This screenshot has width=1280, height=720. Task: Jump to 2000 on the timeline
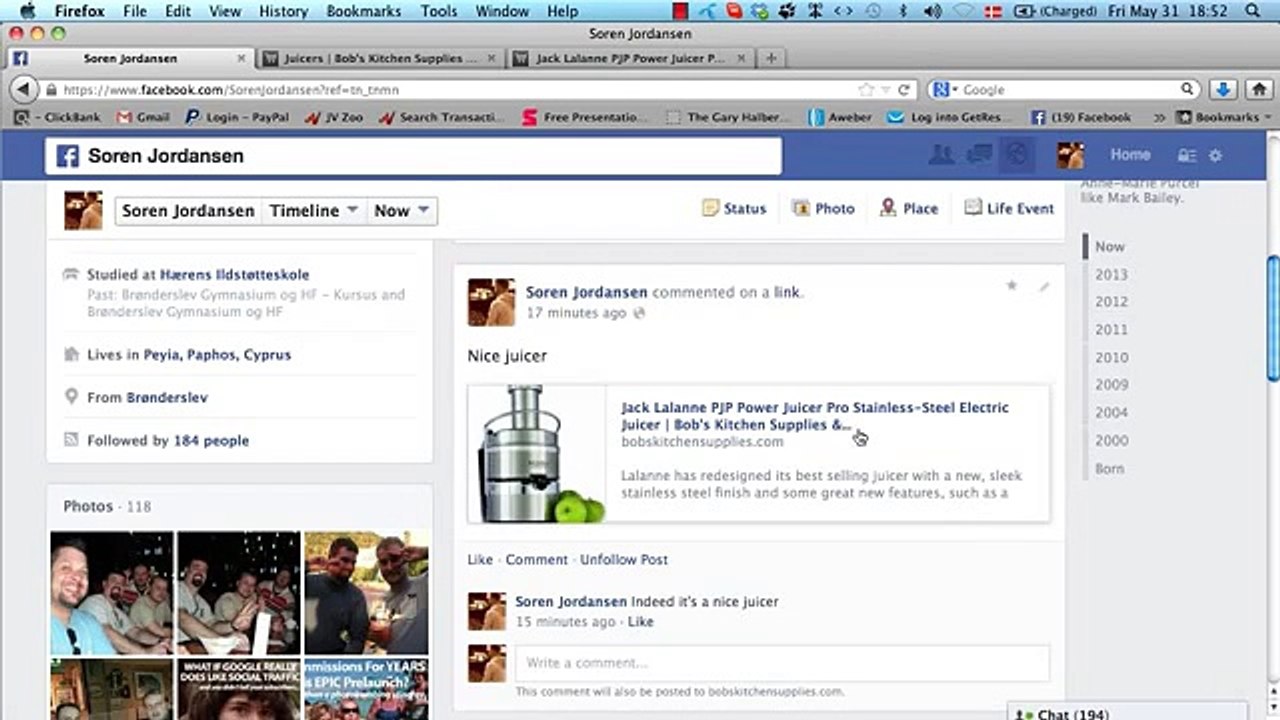(1111, 441)
